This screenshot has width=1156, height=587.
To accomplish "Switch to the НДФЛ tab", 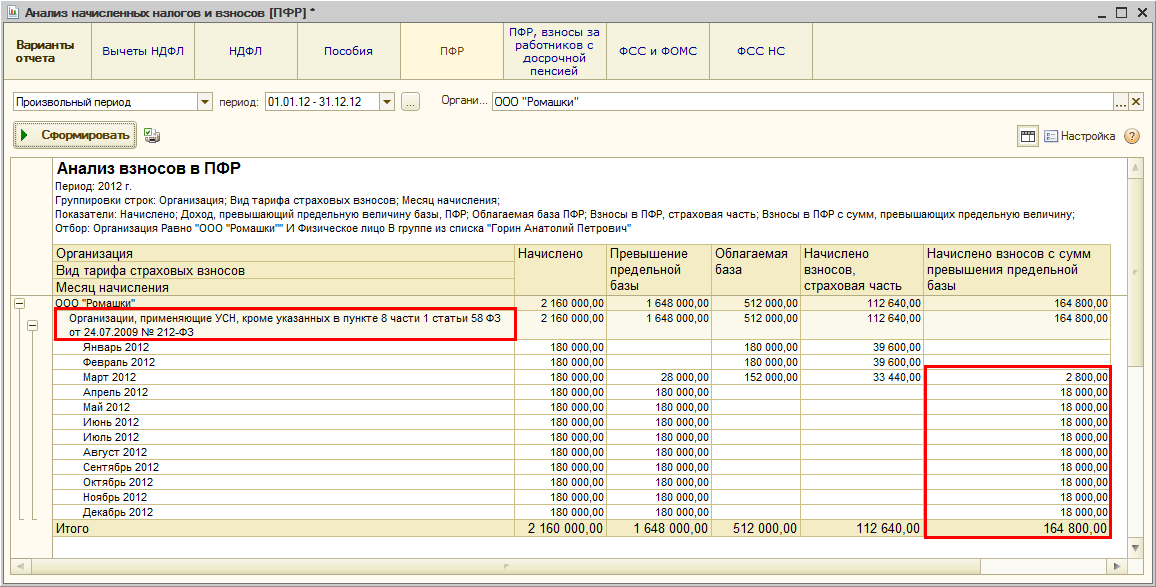I will [246, 51].
